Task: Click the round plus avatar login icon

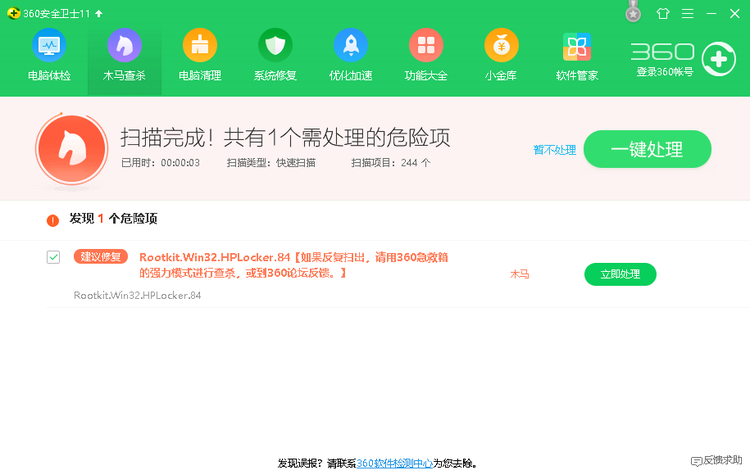Action: pyautogui.click(x=718, y=59)
